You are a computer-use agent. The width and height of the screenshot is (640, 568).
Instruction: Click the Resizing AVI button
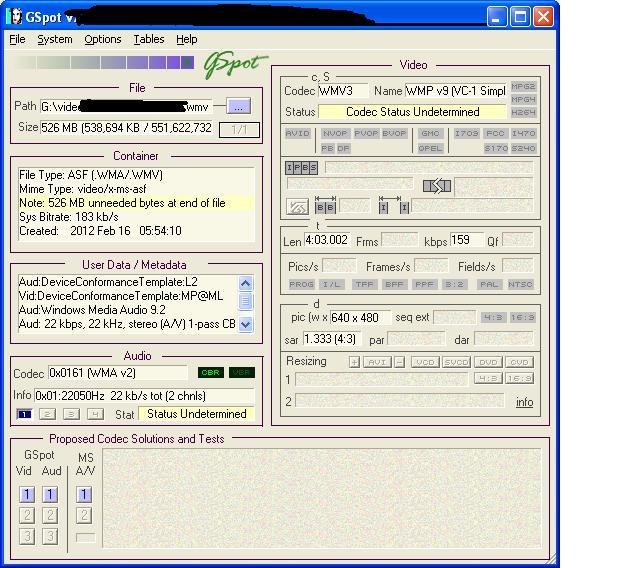point(377,362)
